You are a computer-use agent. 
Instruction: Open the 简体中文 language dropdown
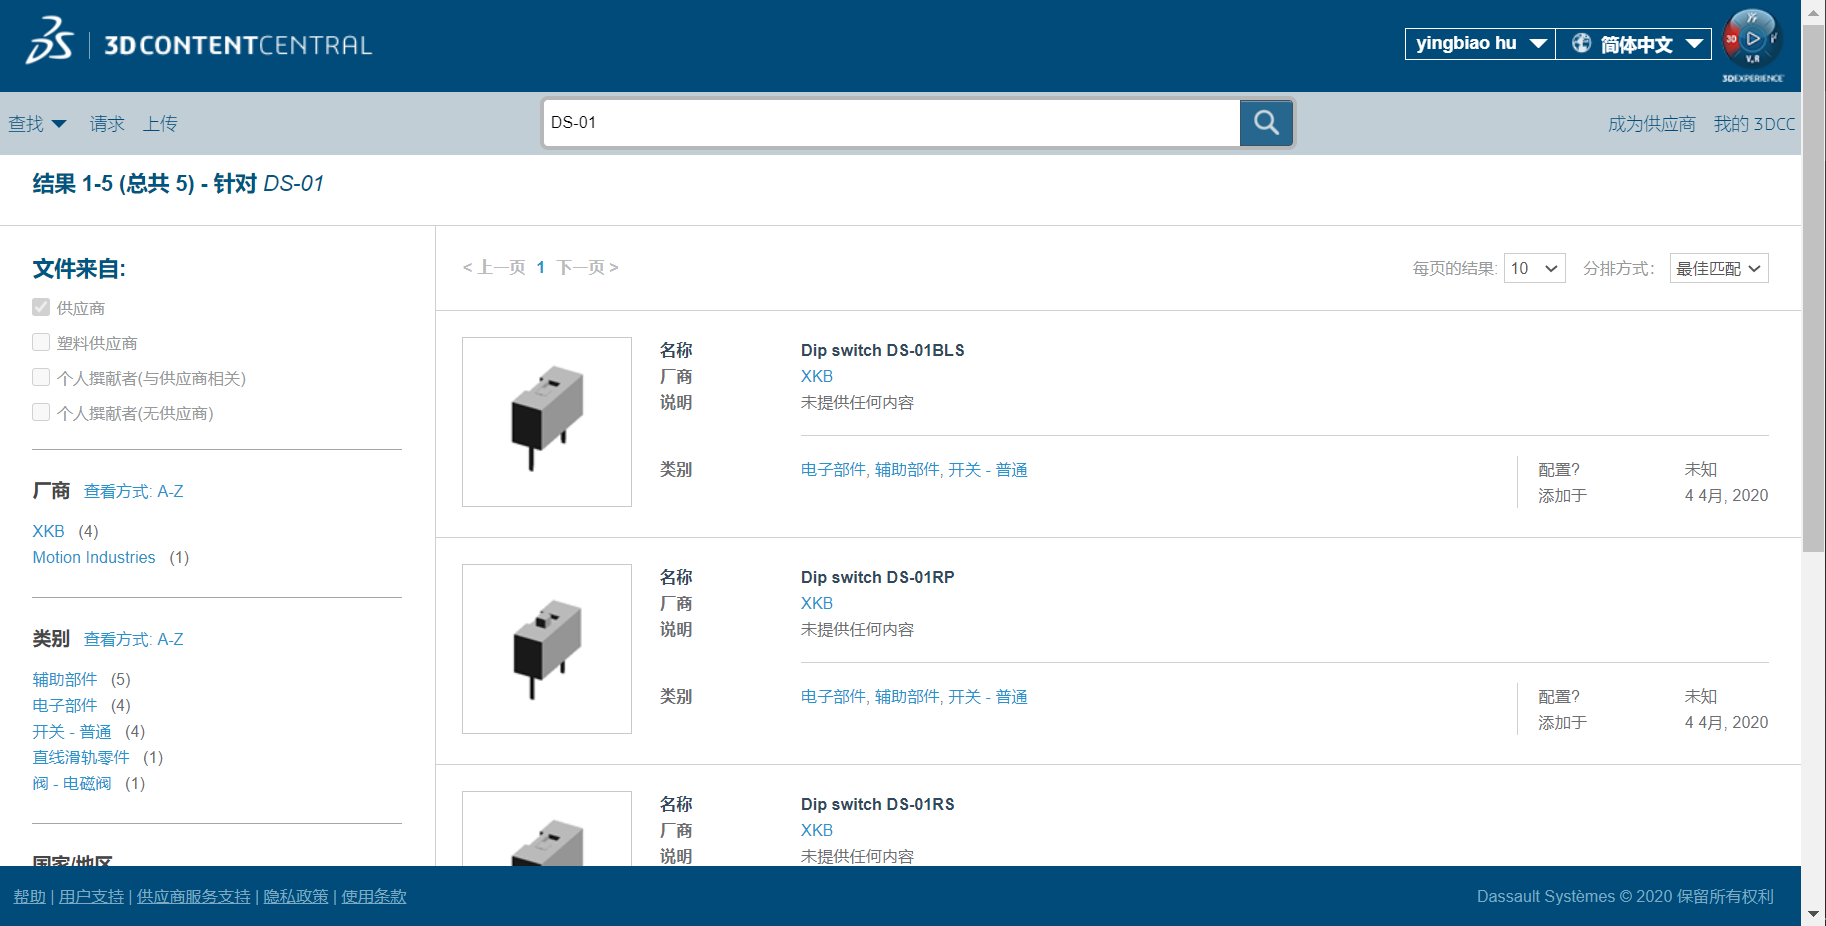(1634, 43)
